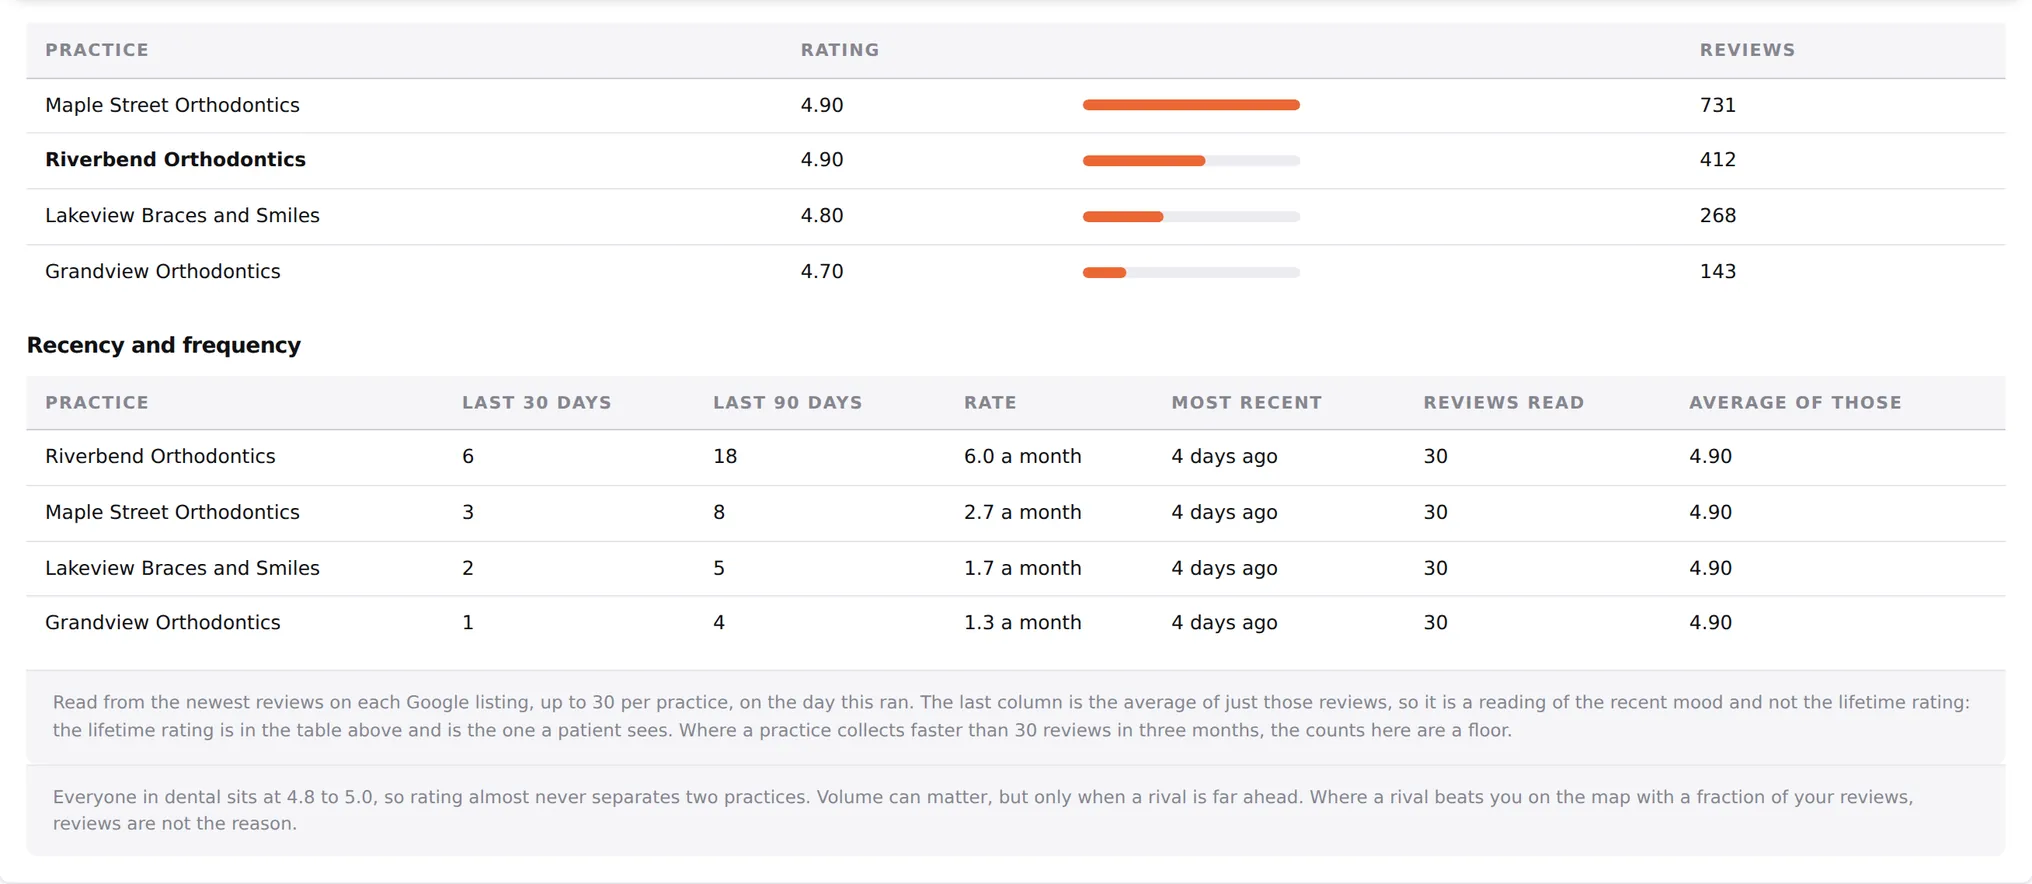Select the 4.80 rating value
2032x884 pixels.
pyautogui.click(x=822, y=216)
